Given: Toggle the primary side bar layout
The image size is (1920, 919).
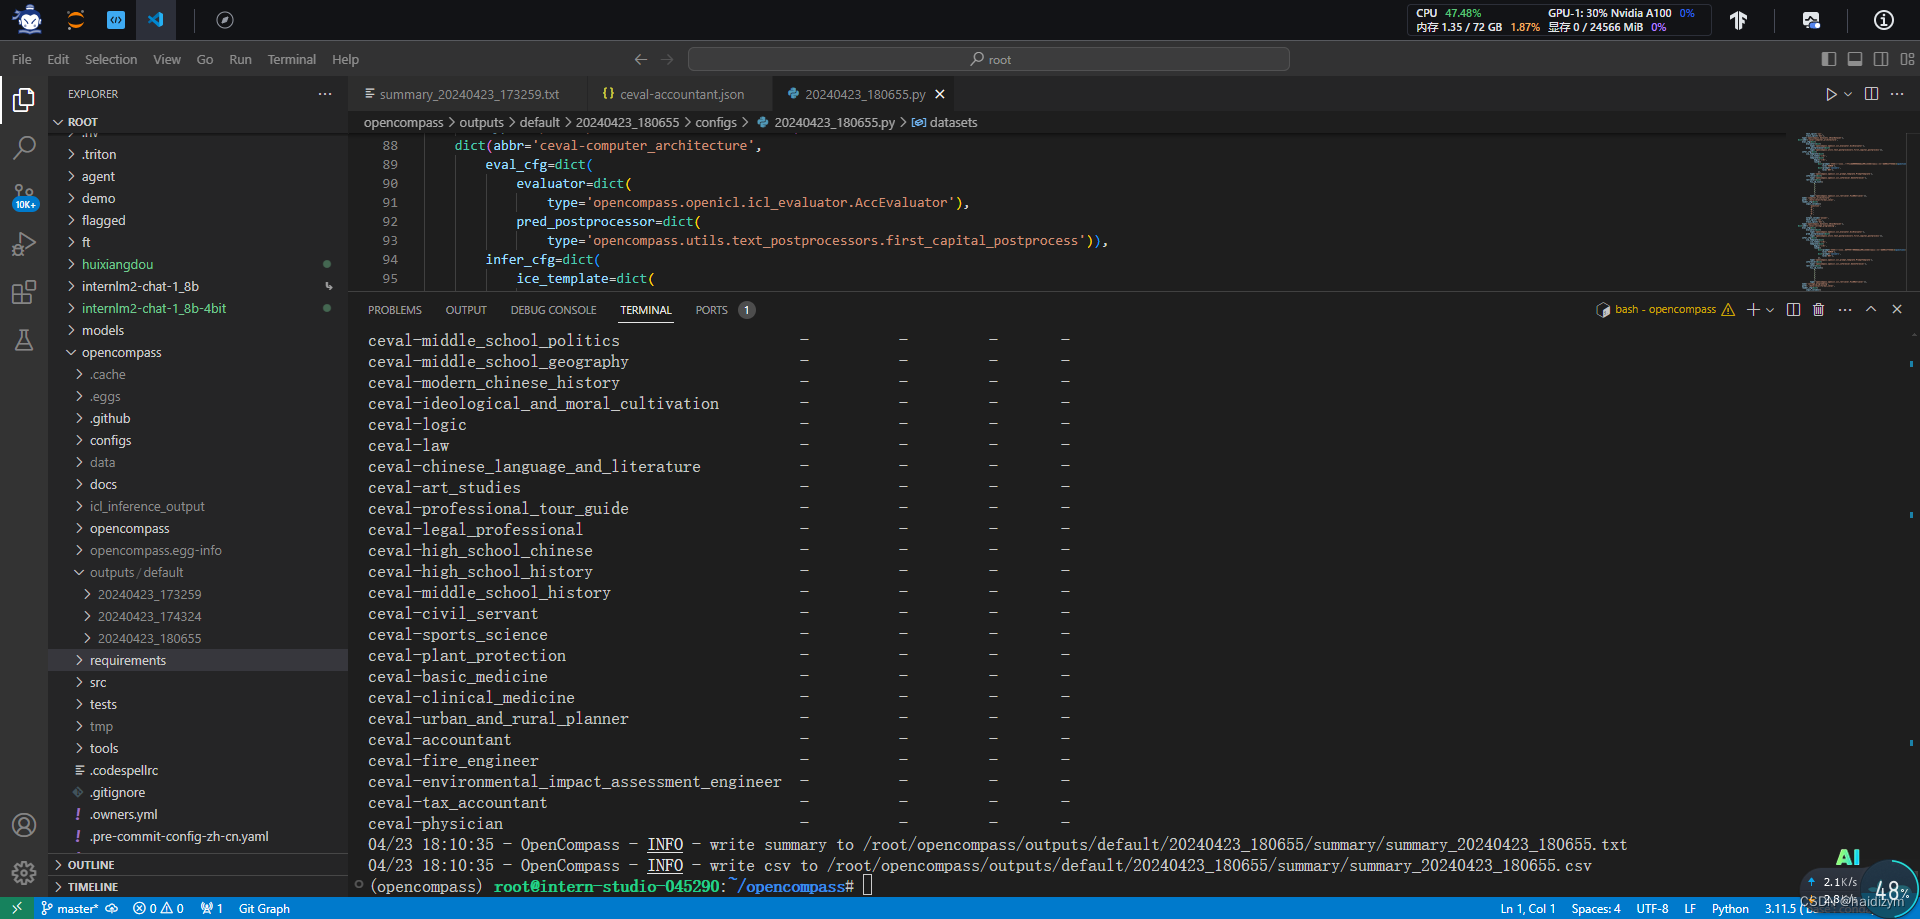Looking at the screenshot, I should [x=1829, y=59].
